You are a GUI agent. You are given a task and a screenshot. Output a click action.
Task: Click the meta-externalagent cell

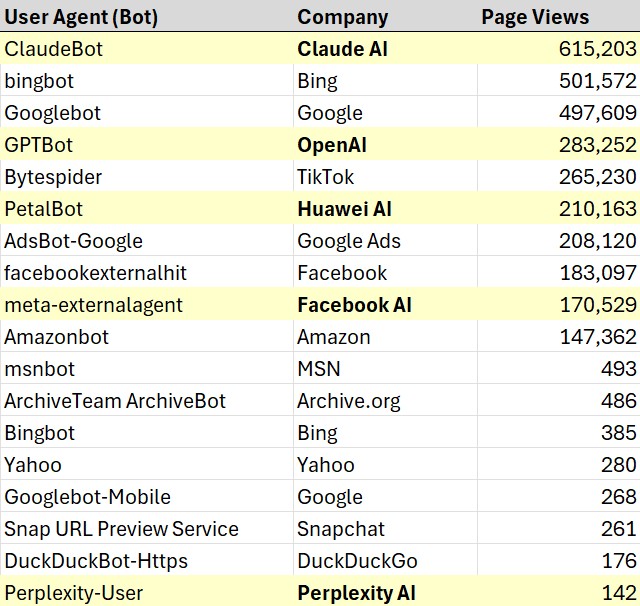[x=94, y=305]
